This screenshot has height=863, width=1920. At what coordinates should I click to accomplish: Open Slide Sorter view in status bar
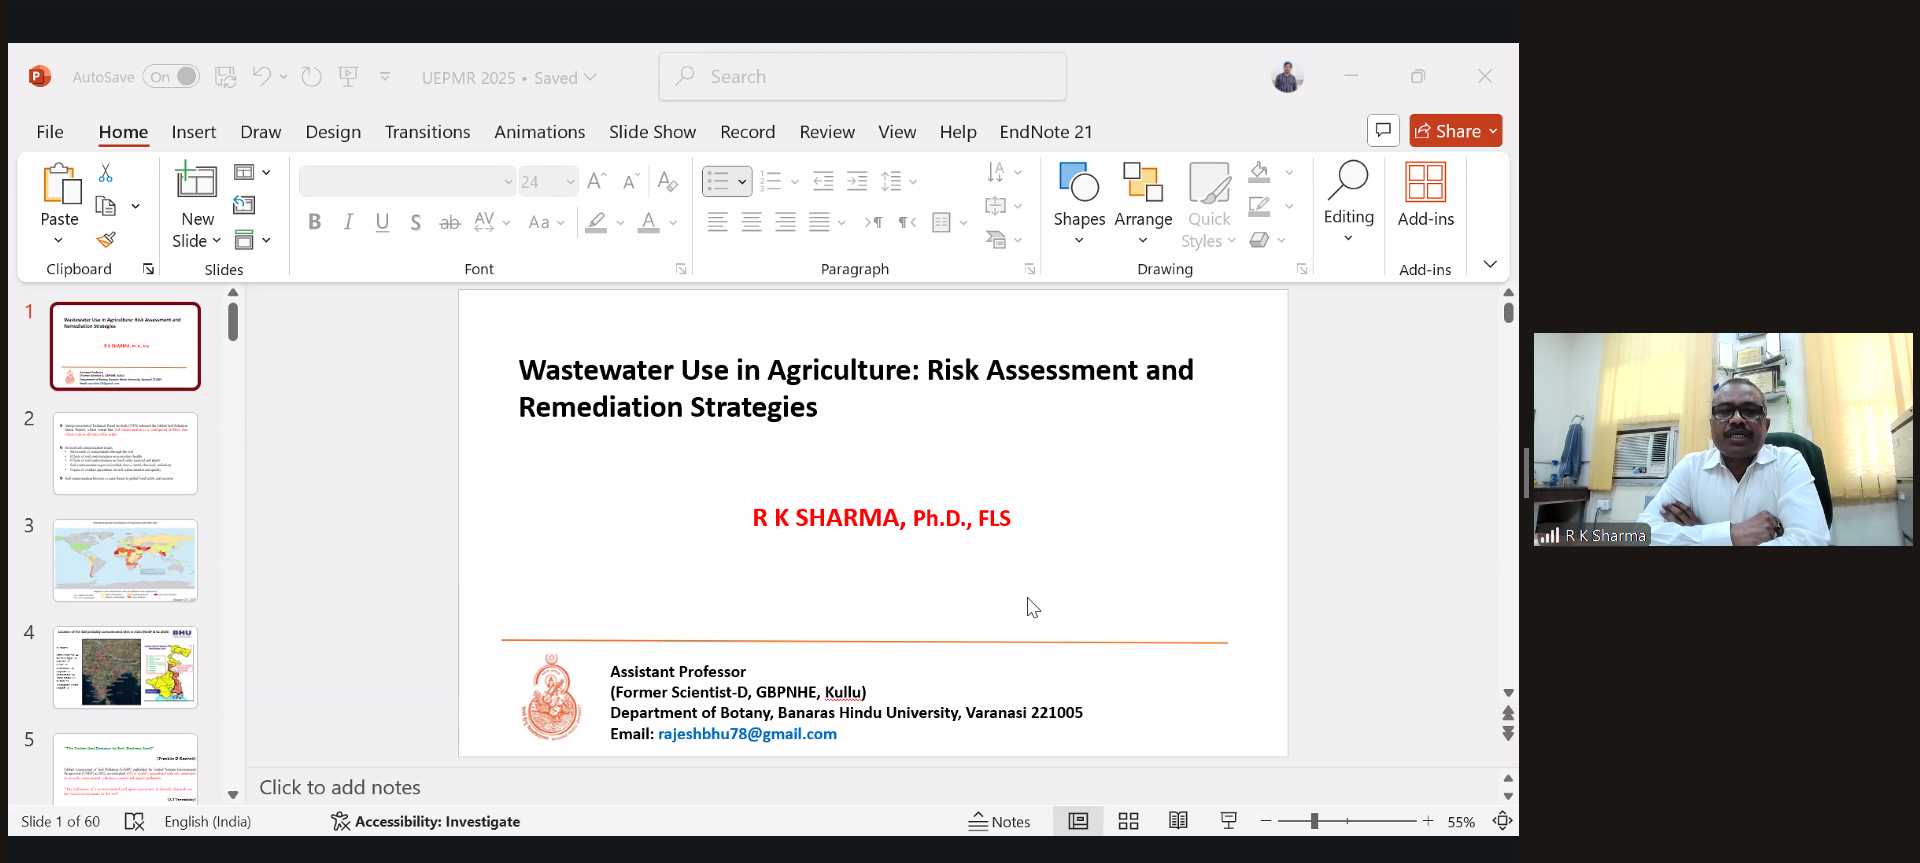point(1128,821)
